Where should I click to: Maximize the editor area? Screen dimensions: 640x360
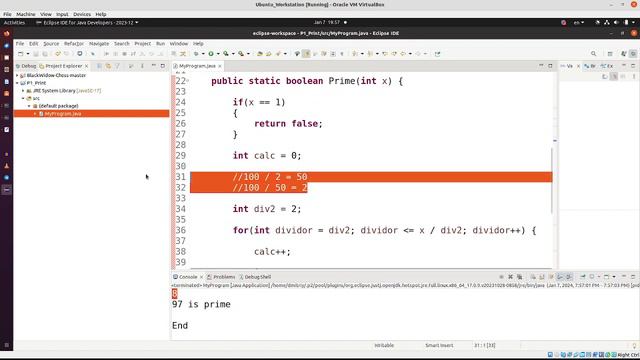click(550, 66)
